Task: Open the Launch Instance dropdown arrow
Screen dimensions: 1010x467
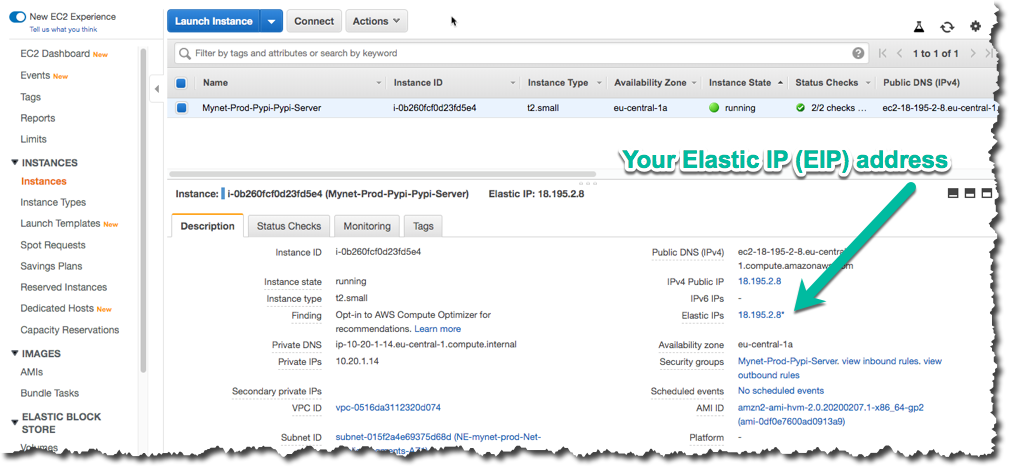Action: 271,21
